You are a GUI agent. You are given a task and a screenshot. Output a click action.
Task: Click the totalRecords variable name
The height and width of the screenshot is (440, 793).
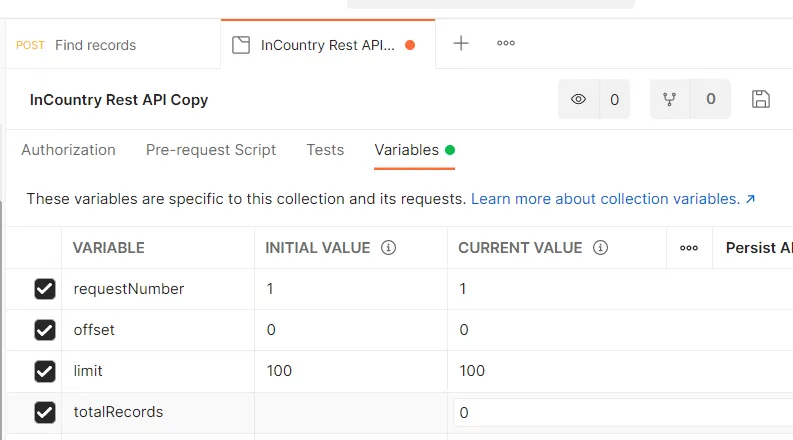118,412
